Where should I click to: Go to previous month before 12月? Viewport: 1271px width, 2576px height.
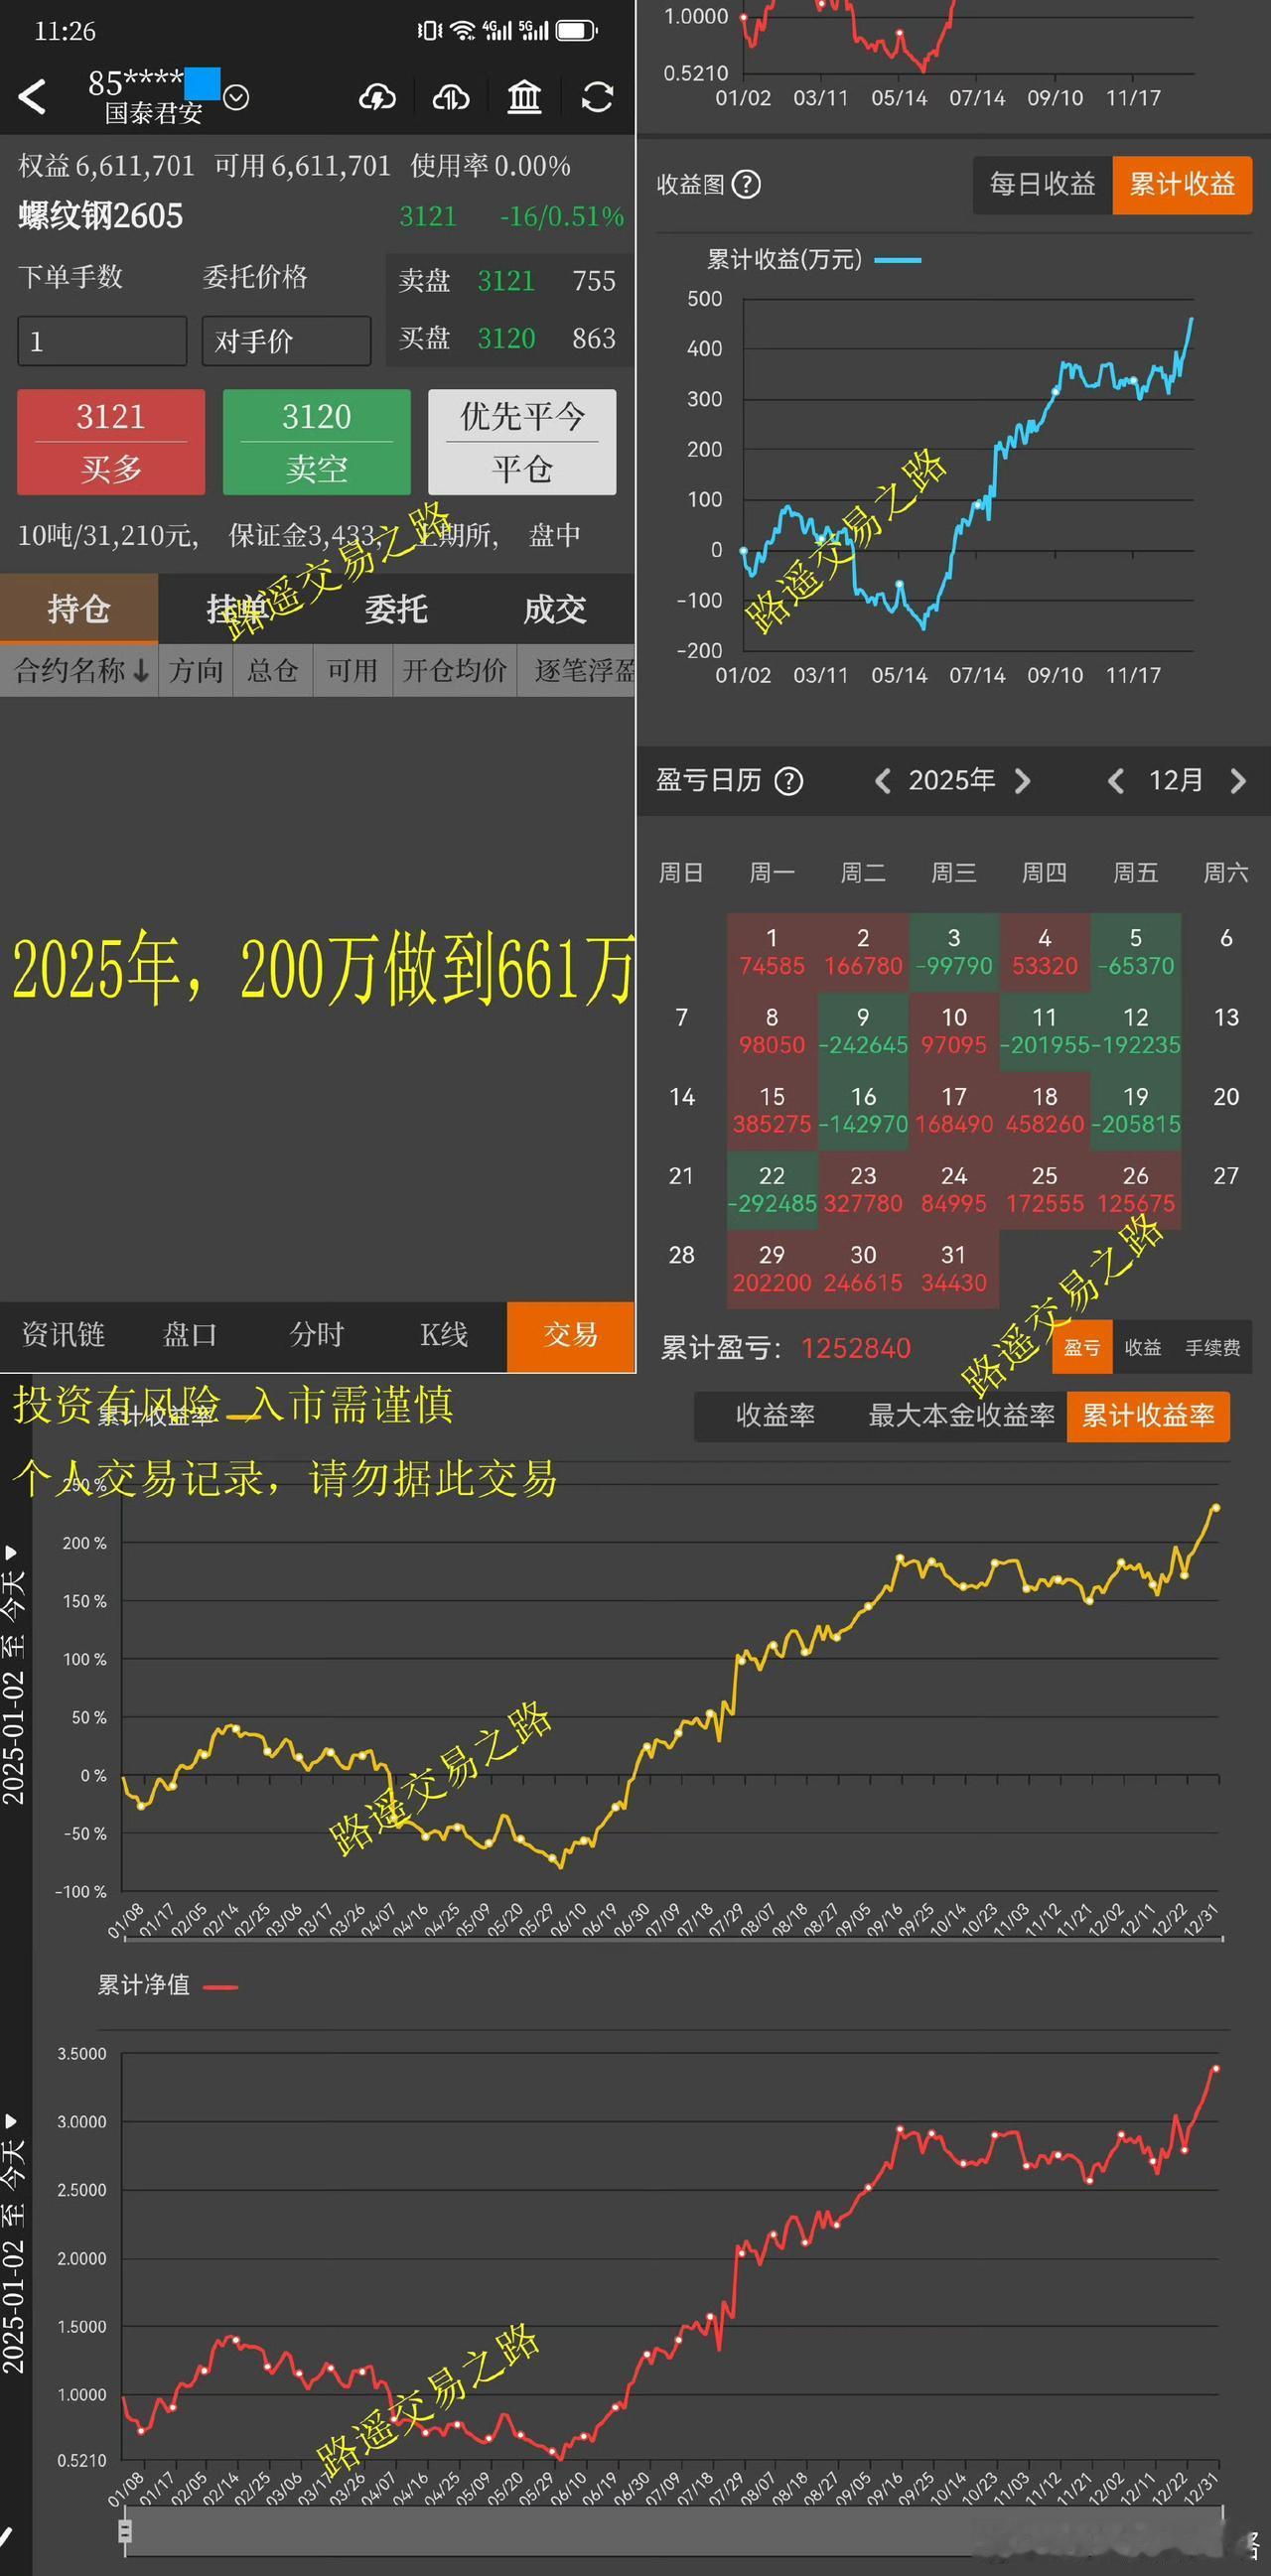click(x=1116, y=781)
